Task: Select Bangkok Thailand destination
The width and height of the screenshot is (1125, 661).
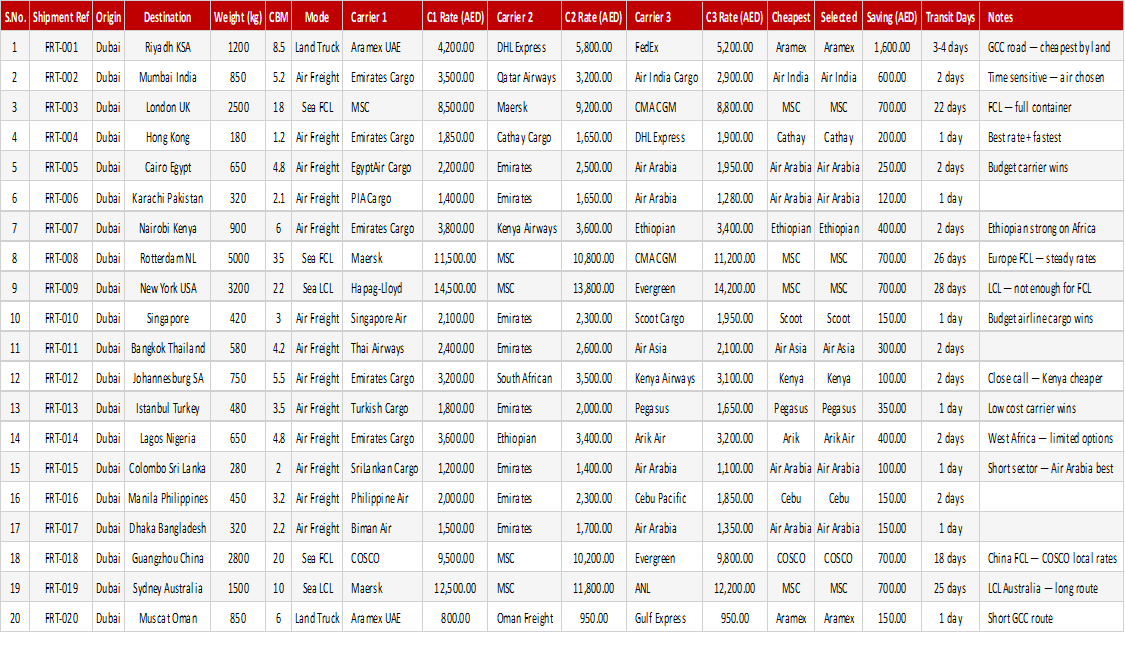Action: pyautogui.click(x=167, y=349)
